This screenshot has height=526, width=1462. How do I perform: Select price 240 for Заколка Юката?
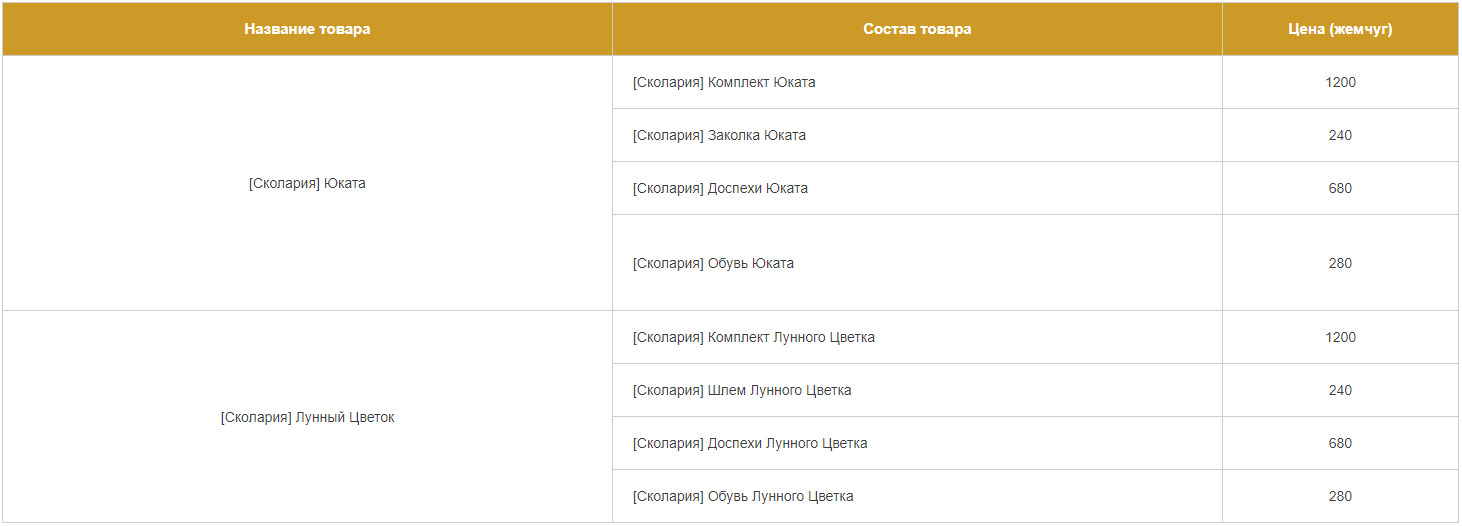[x=1340, y=135]
